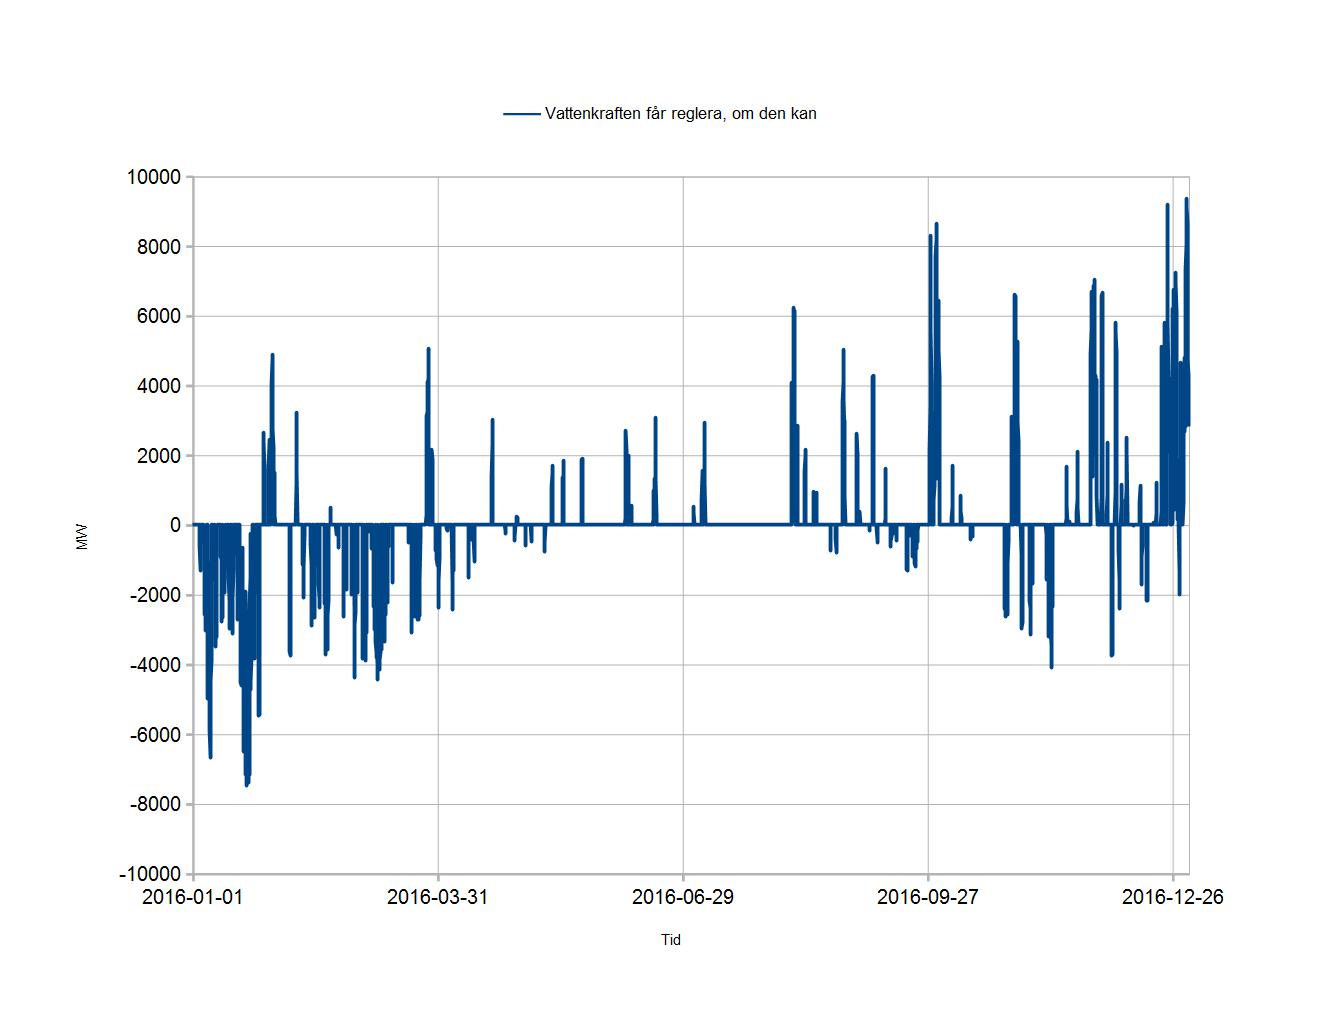Select the y-axis label 8000
The image size is (1320, 1020).
159,247
